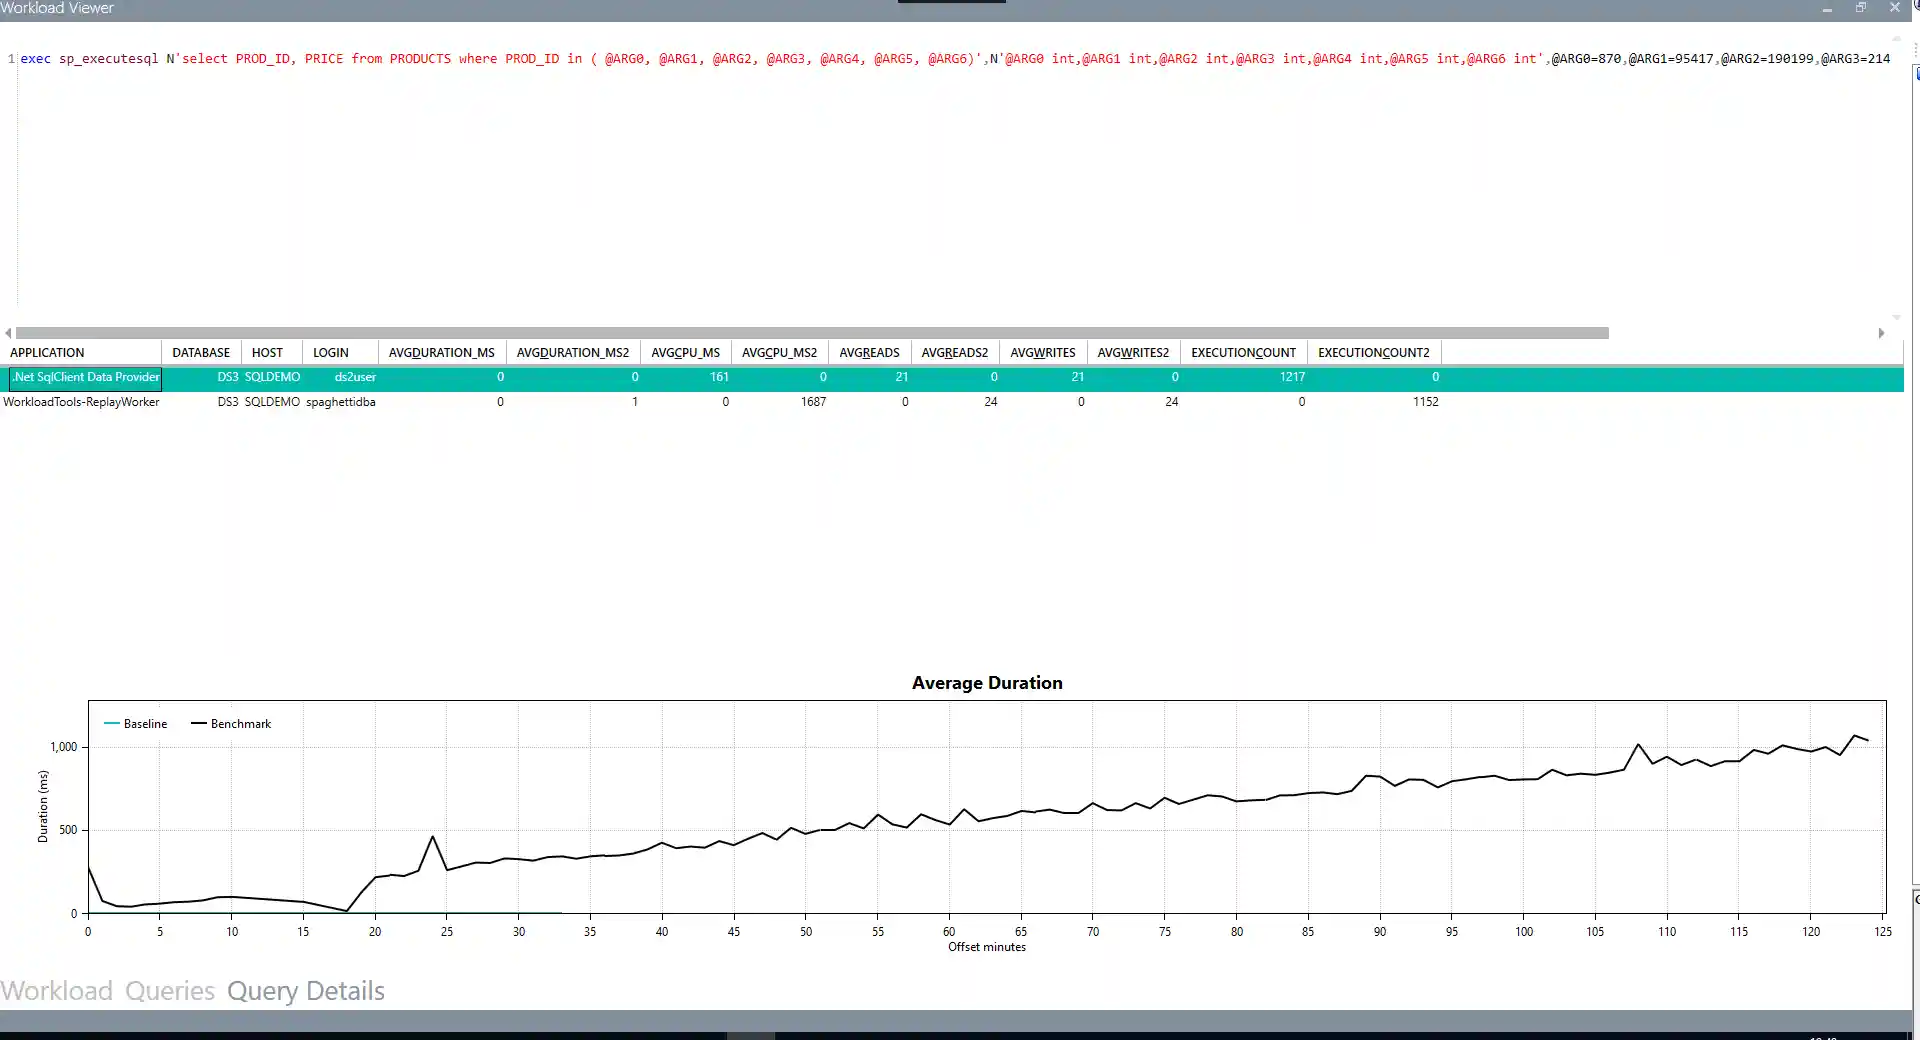Open the Queries tab

169,991
